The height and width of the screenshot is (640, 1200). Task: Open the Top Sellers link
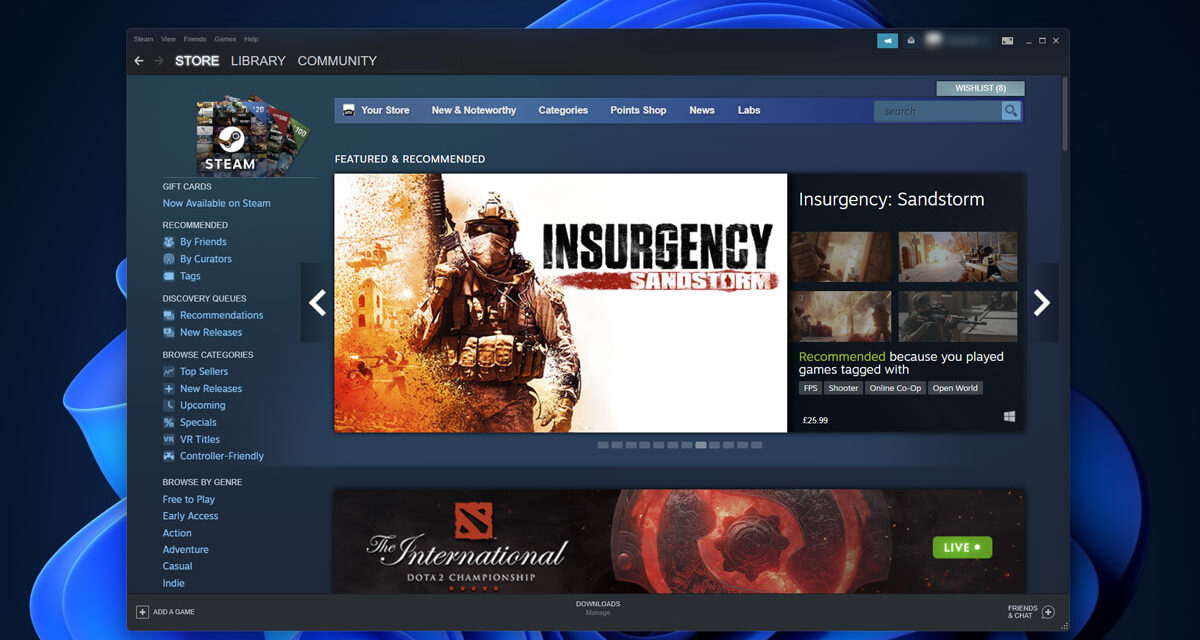[204, 371]
